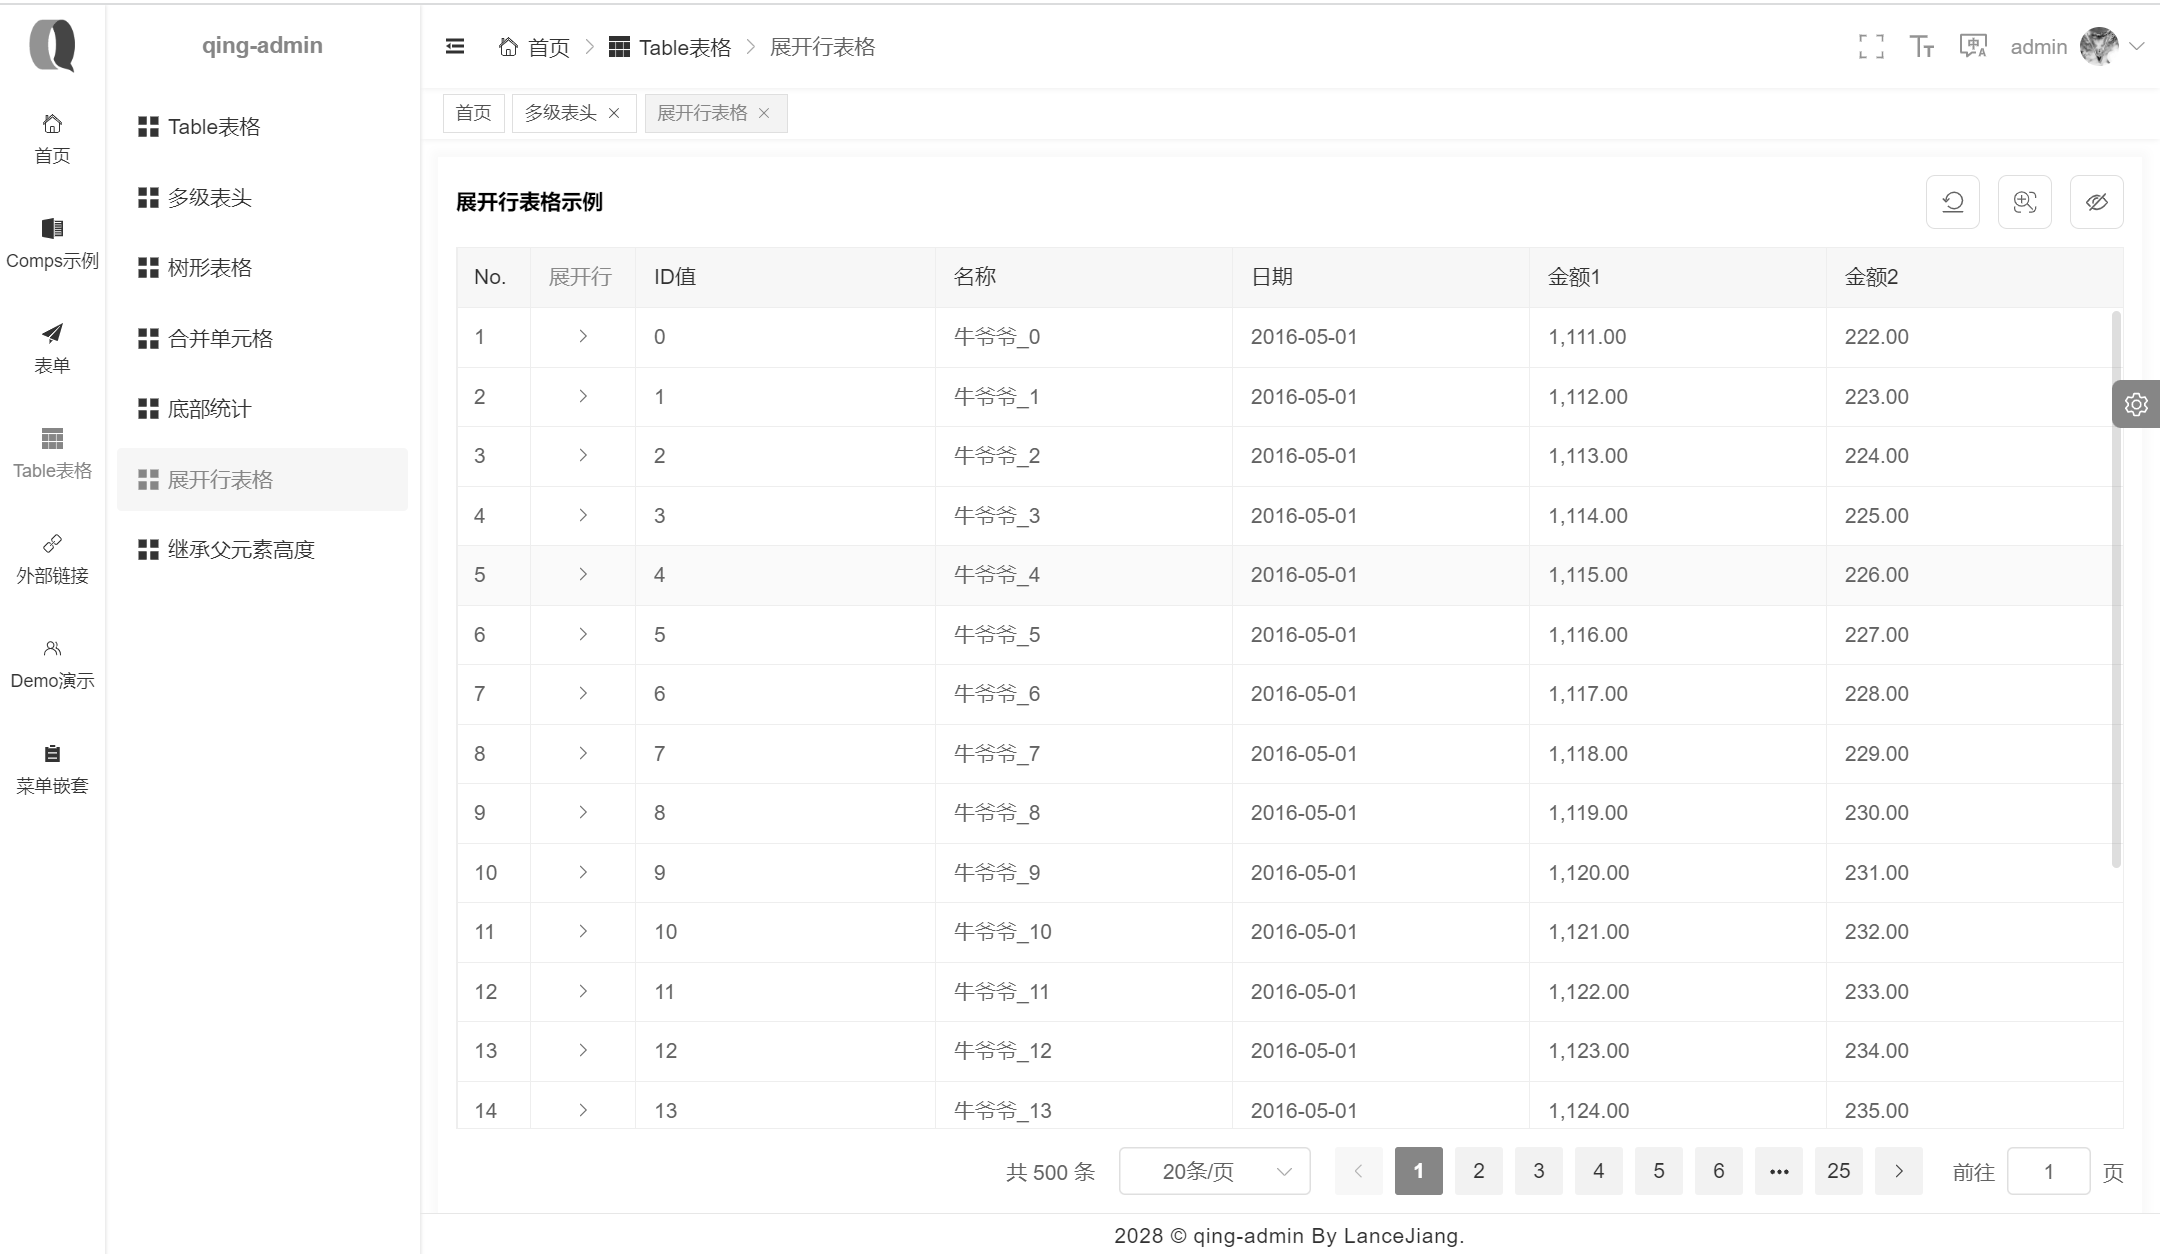Open 外部链接 in left rail
The height and width of the screenshot is (1254, 2160).
(52, 558)
